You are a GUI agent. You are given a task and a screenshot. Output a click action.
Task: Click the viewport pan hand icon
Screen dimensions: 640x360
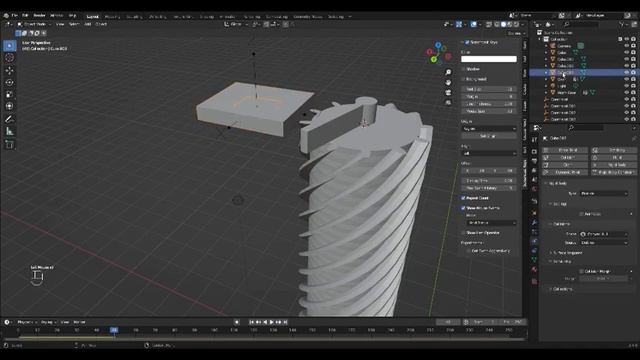pos(448,82)
